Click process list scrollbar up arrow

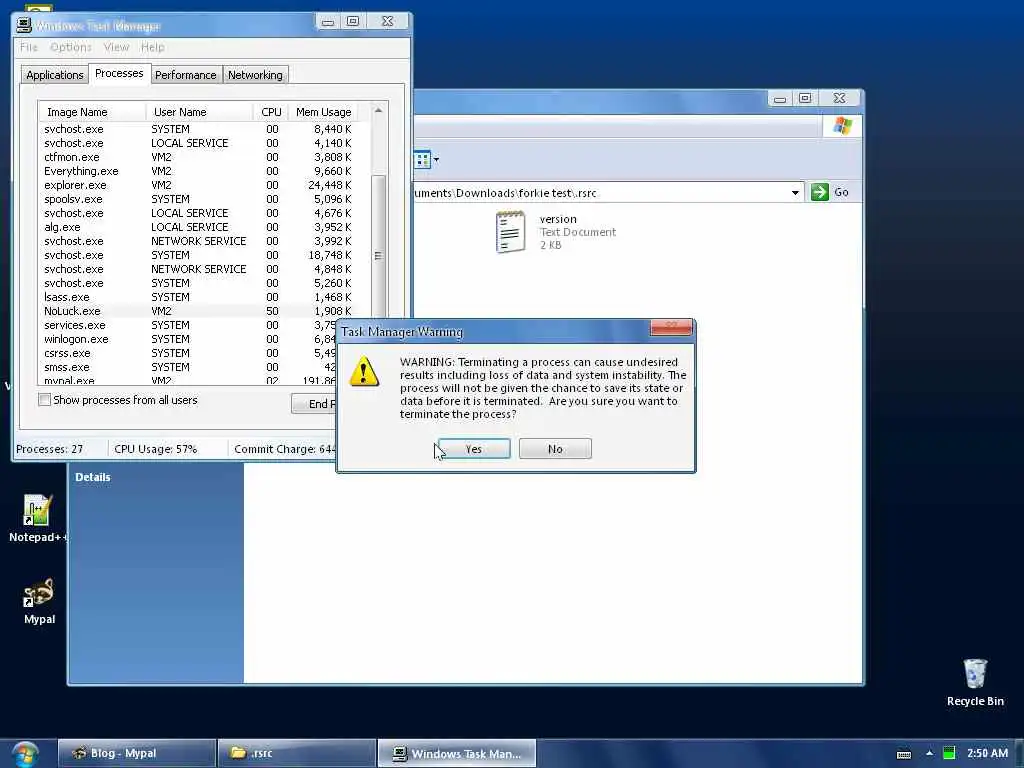[x=378, y=111]
